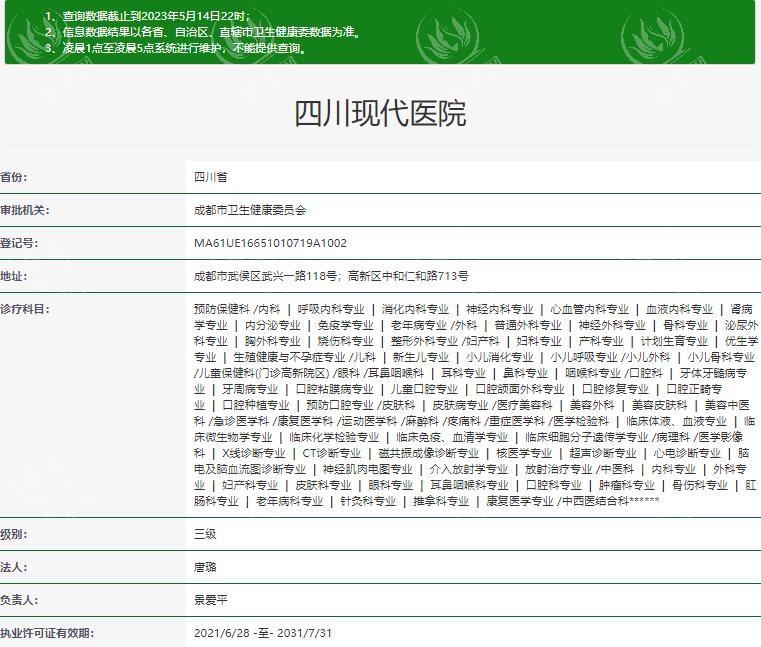Click the 执业许可证有效期 label
Image resolution: width=761 pixels, height=647 pixels.
(x=47, y=633)
